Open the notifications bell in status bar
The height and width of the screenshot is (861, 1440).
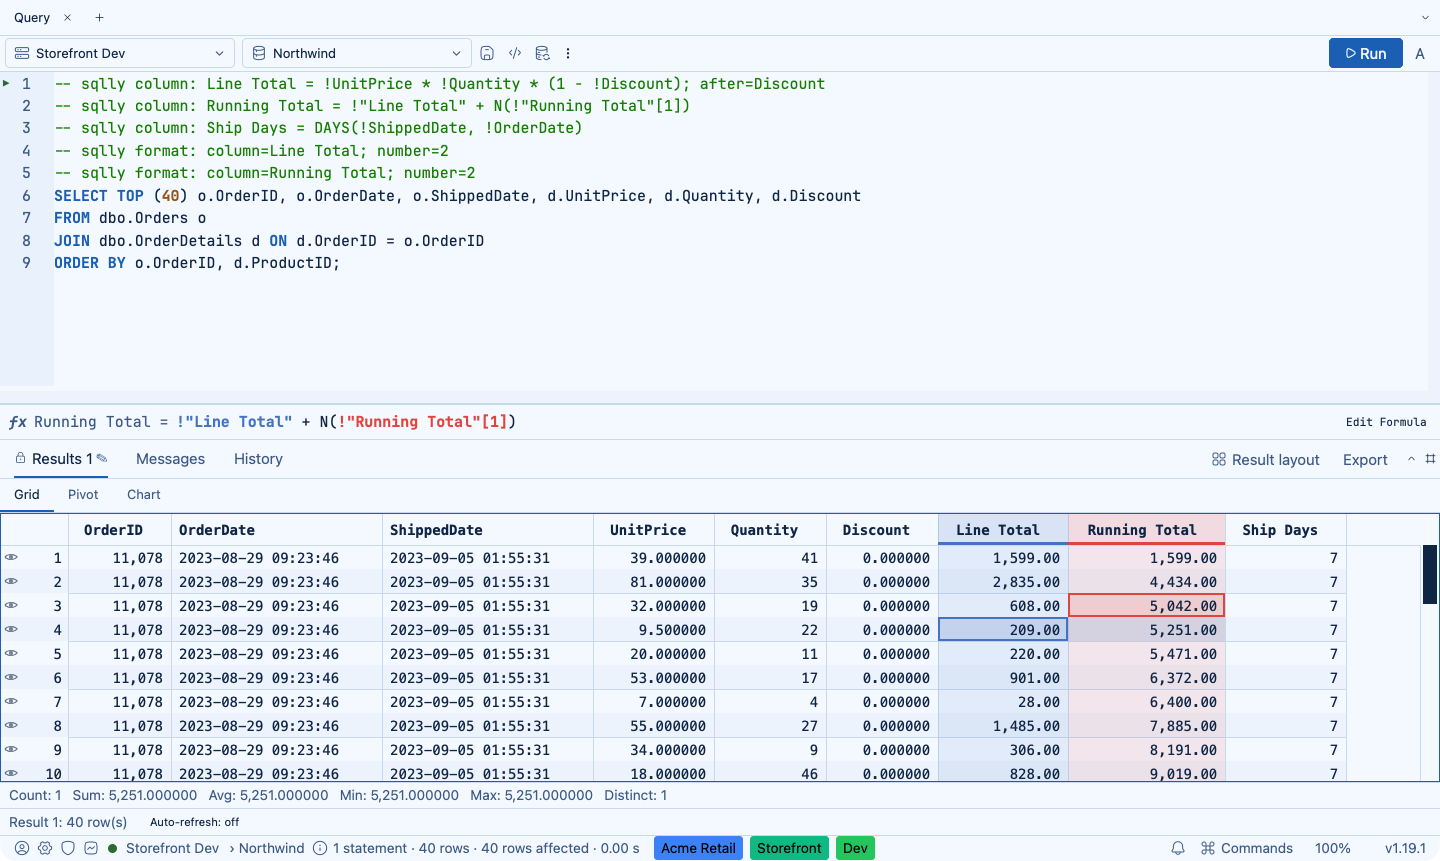(x=1178, y=848)
